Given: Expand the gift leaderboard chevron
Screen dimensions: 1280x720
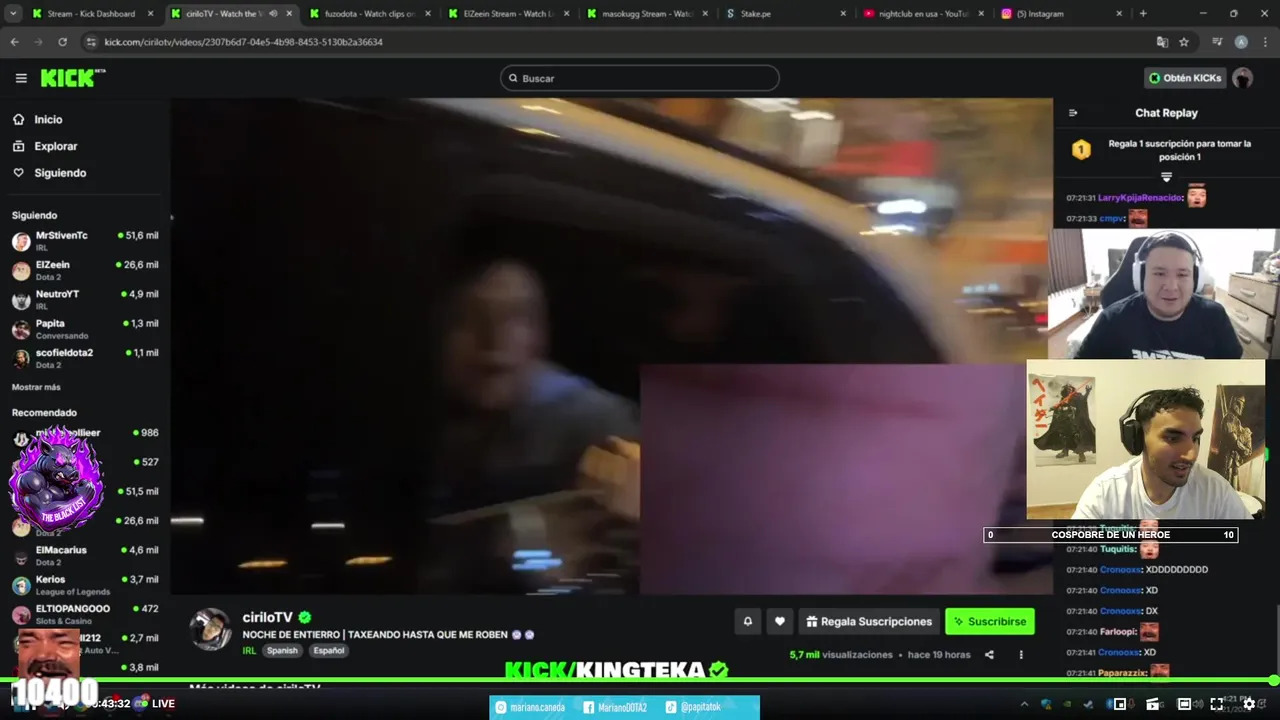Looking at the screenshot, I should point(1166,177).
